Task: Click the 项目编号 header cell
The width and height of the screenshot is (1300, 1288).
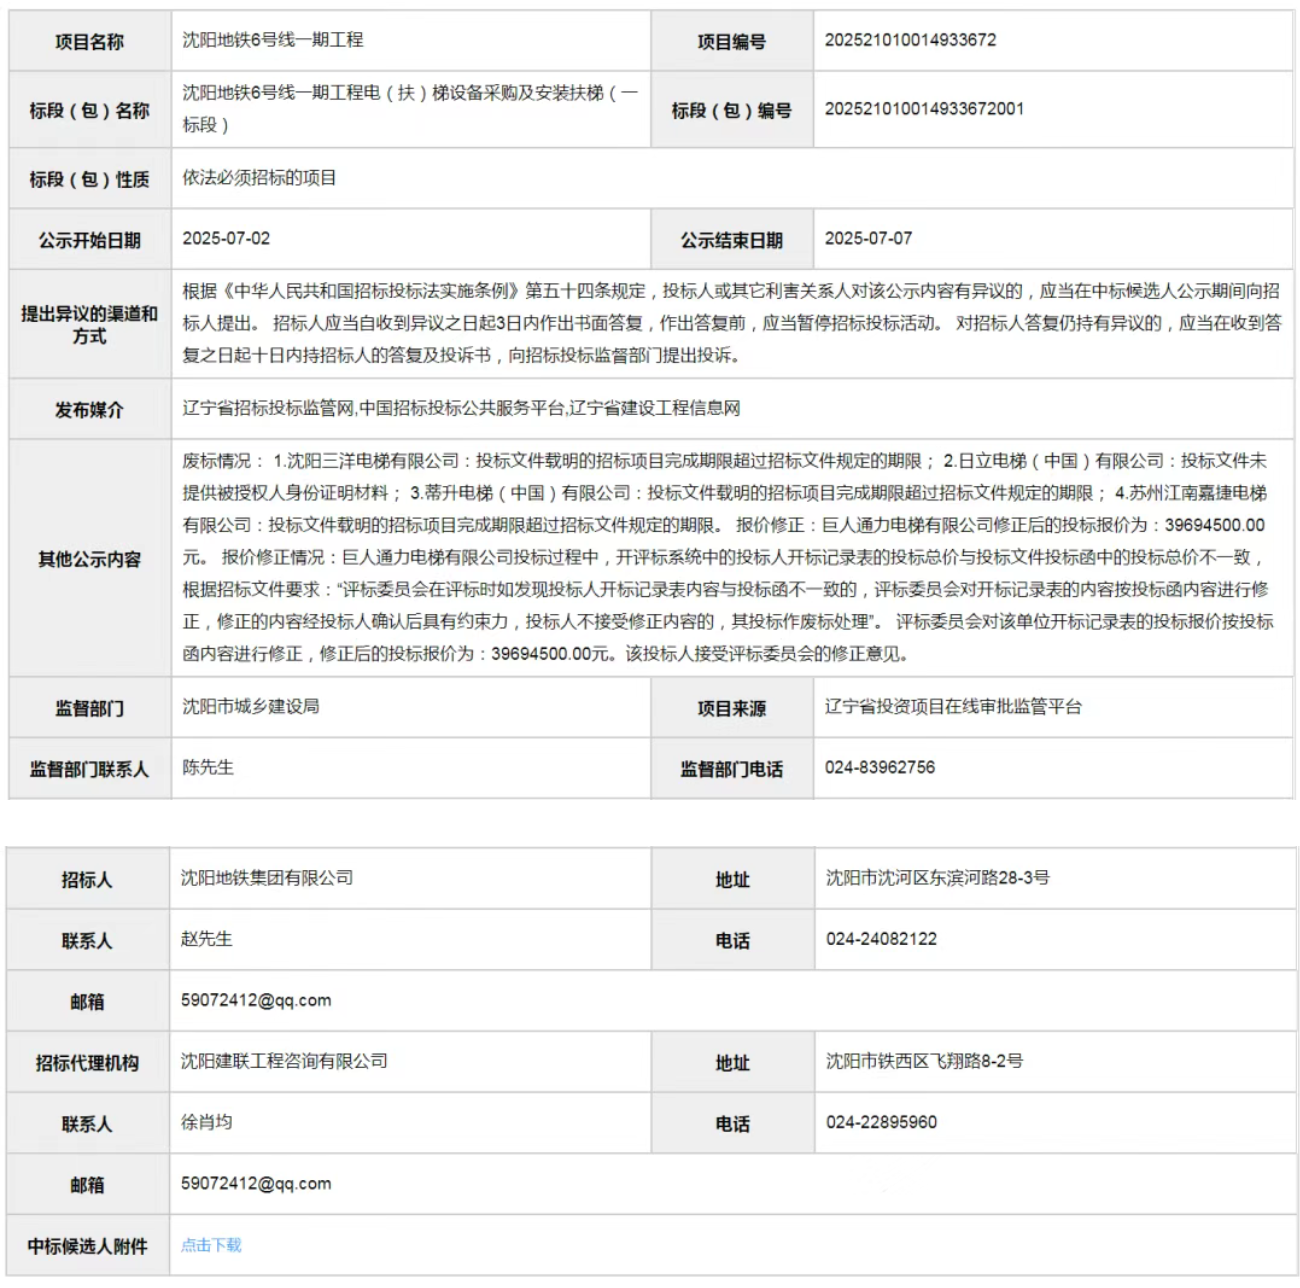Action: [x=732, y=41]
